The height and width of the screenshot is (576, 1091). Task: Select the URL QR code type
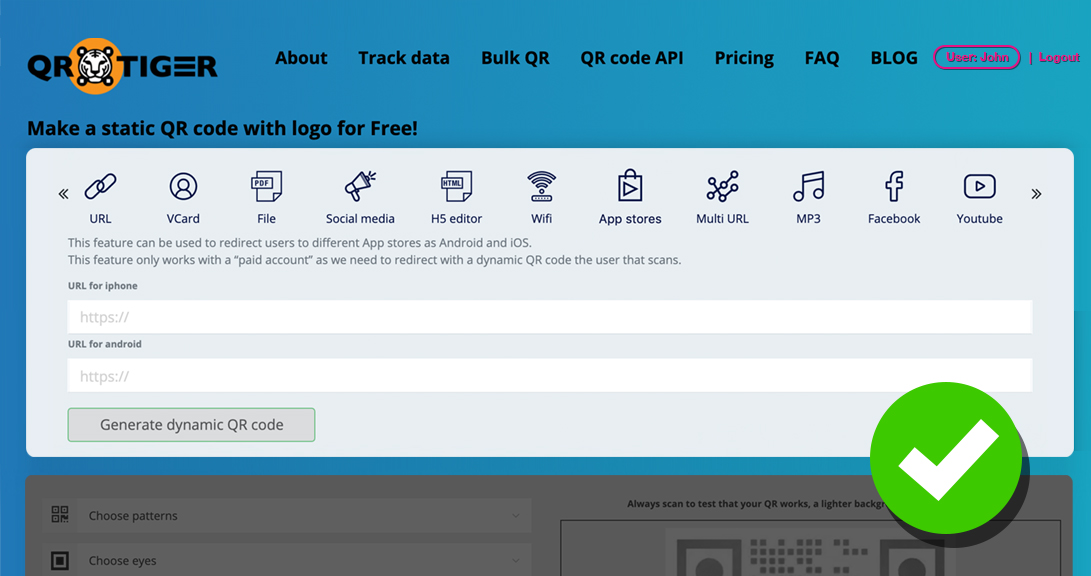pyautogui.click(x=100, y=195)
